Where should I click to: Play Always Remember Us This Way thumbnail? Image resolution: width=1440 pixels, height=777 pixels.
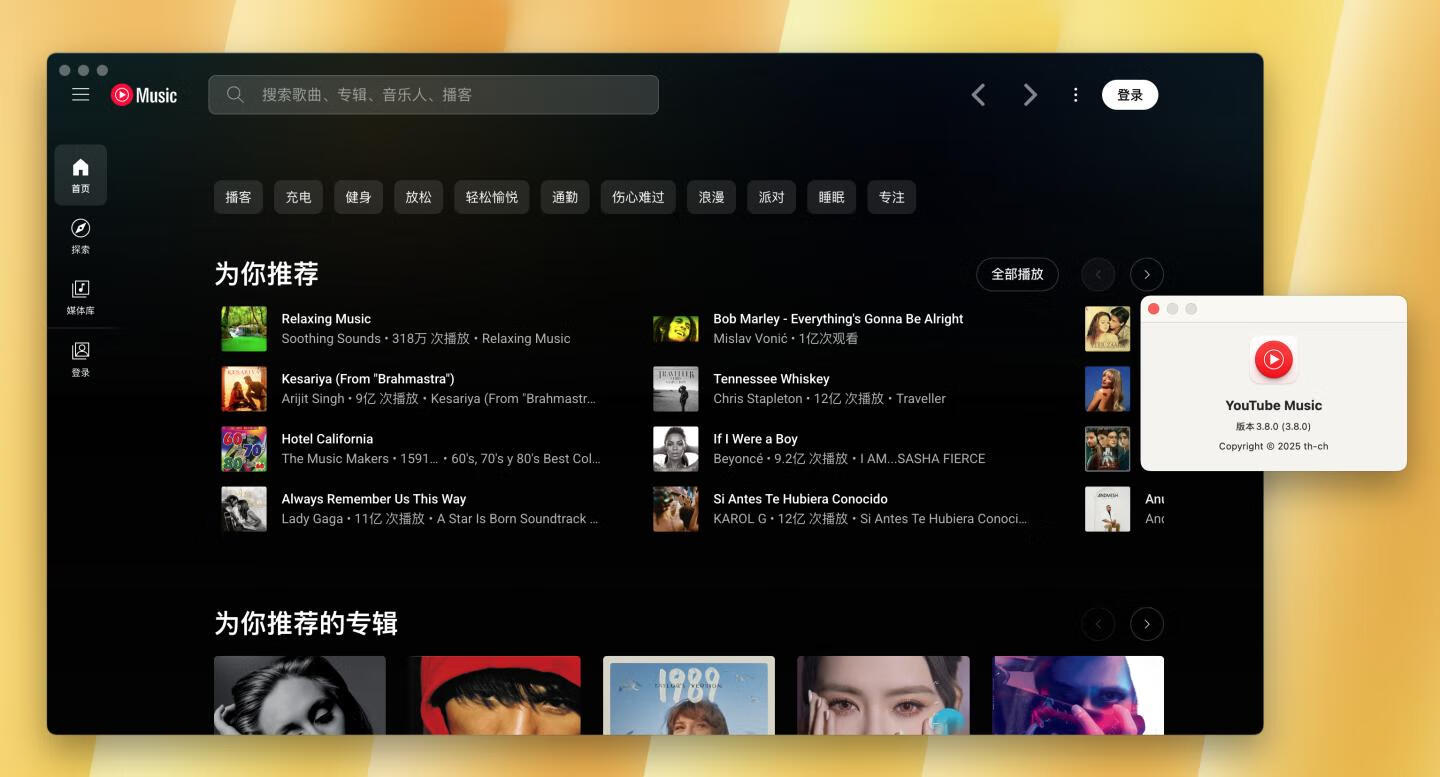244,509
